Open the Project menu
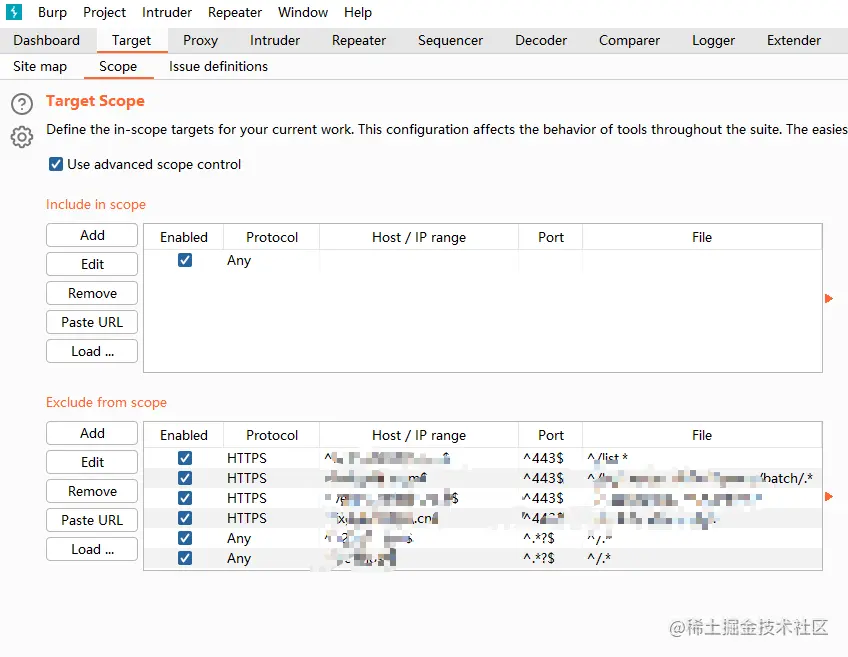The height and width of the screenshot is (657, 848). 104,12
